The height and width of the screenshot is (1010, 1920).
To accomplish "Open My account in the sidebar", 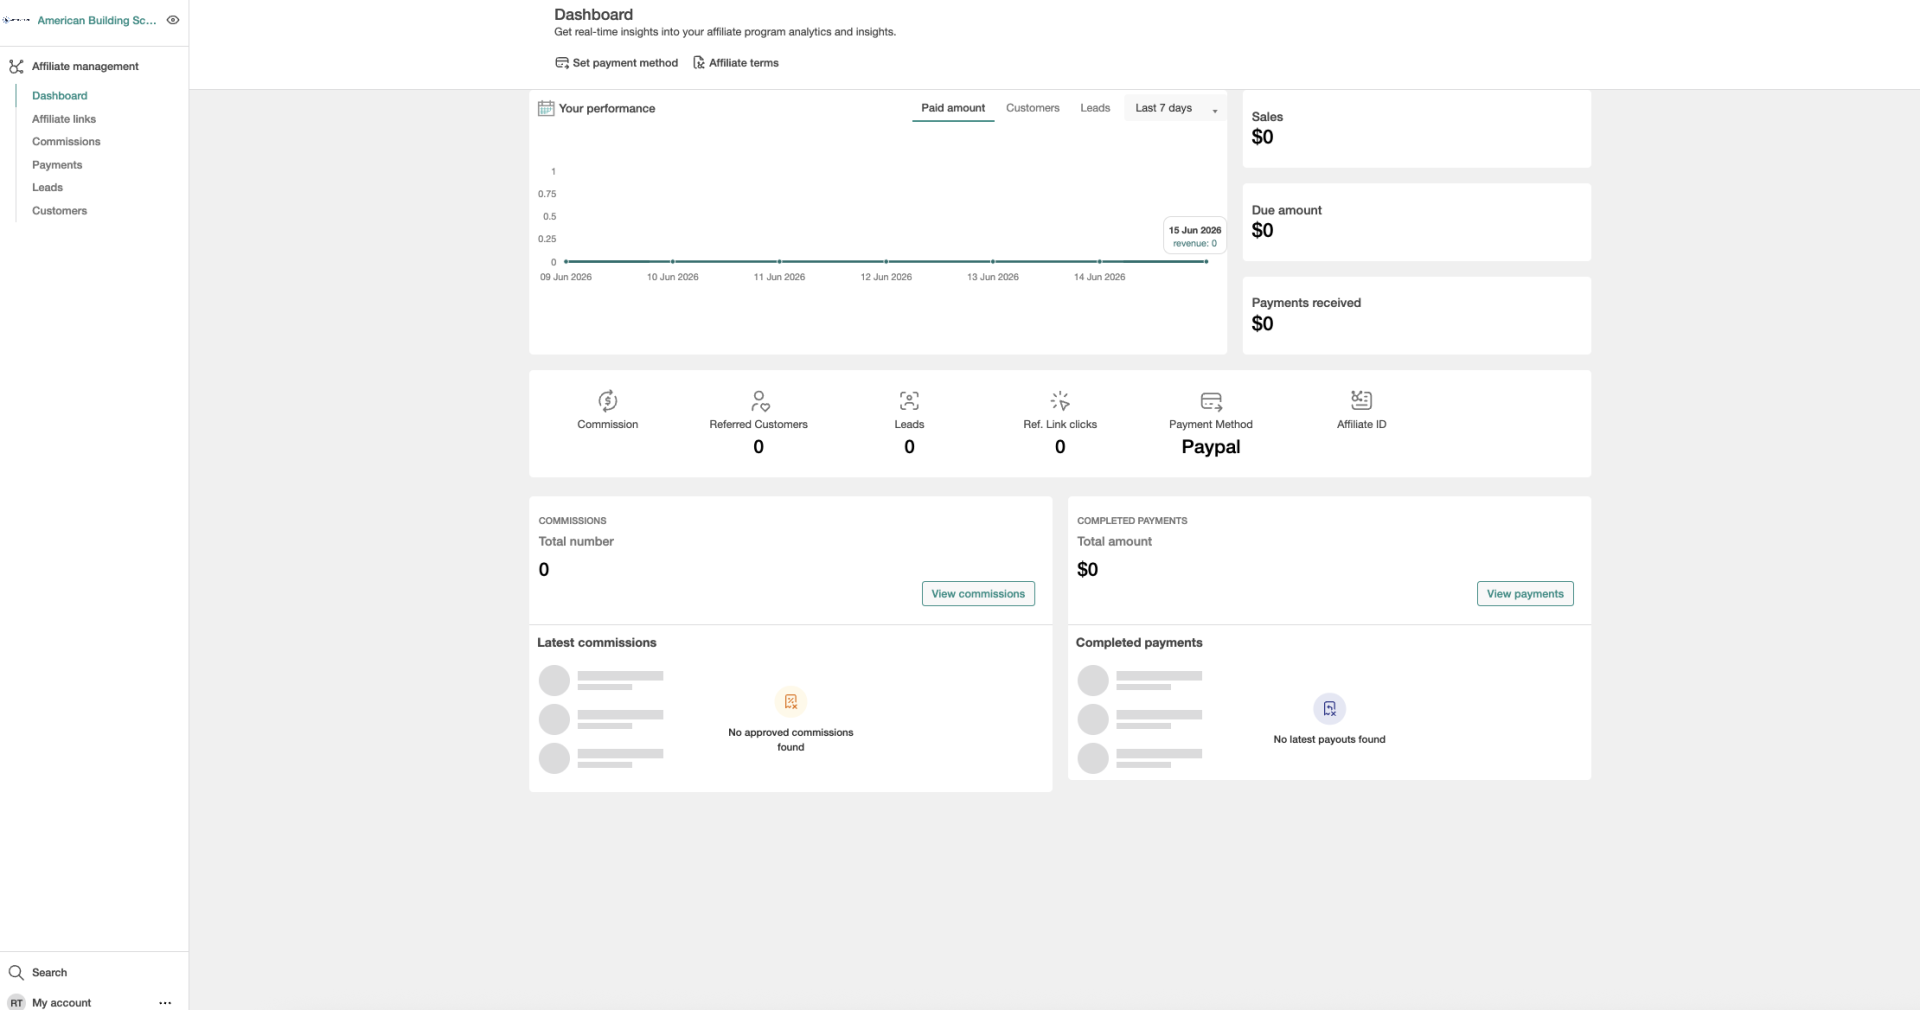I will (x=61, y=1002).
